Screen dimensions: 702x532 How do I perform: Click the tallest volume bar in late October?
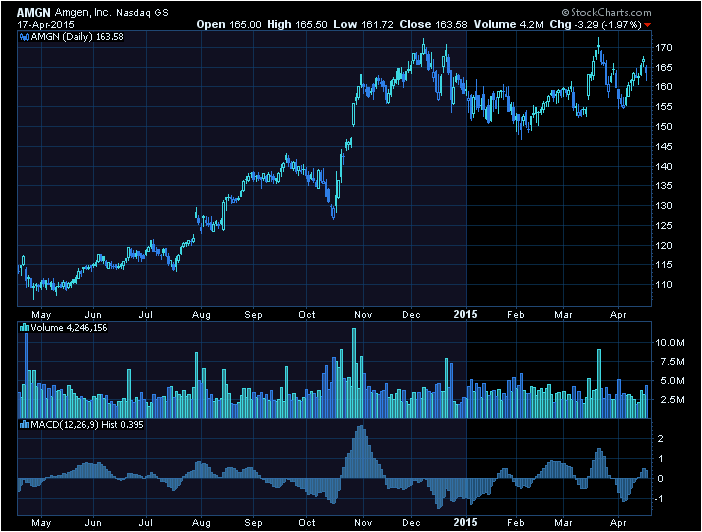(x=354, y=373)
